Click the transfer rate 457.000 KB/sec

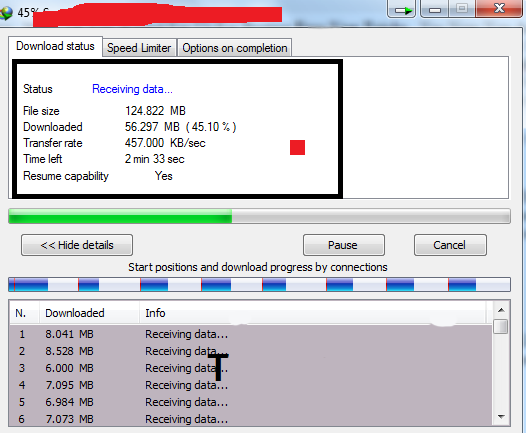[x=165, y=143]
